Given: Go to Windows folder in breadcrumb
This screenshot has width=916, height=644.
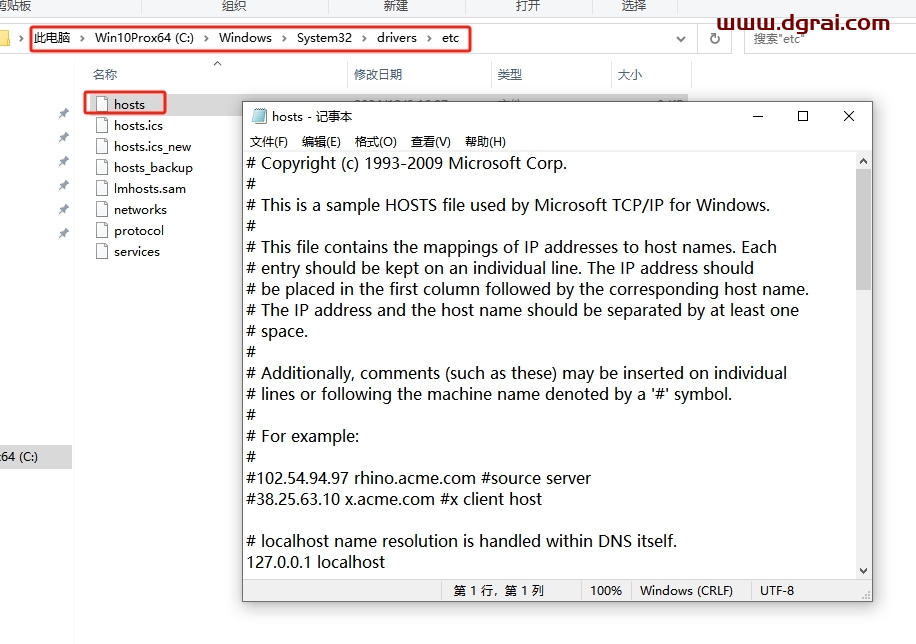Looking at the screenshot, I should pos(245,38).
